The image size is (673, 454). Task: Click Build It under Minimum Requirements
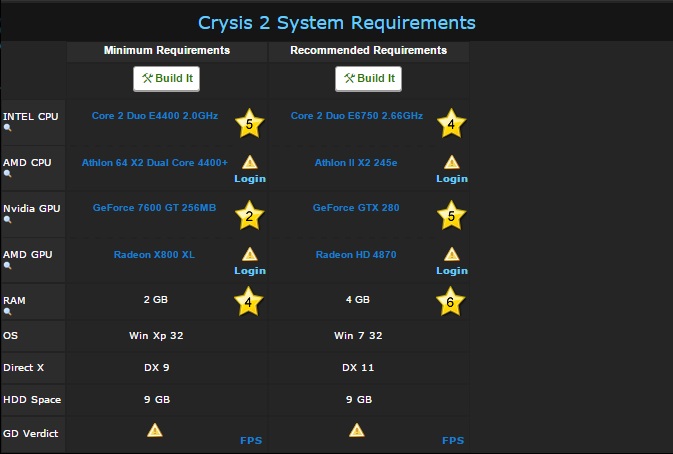167,79
